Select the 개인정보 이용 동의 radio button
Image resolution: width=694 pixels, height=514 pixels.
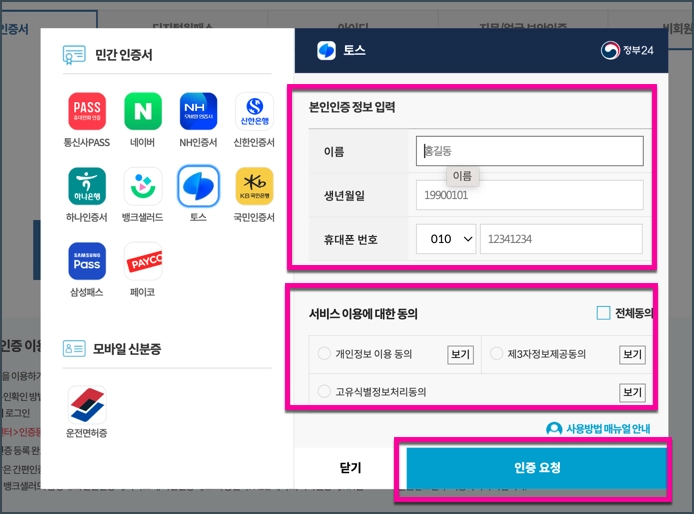(324, 353)
